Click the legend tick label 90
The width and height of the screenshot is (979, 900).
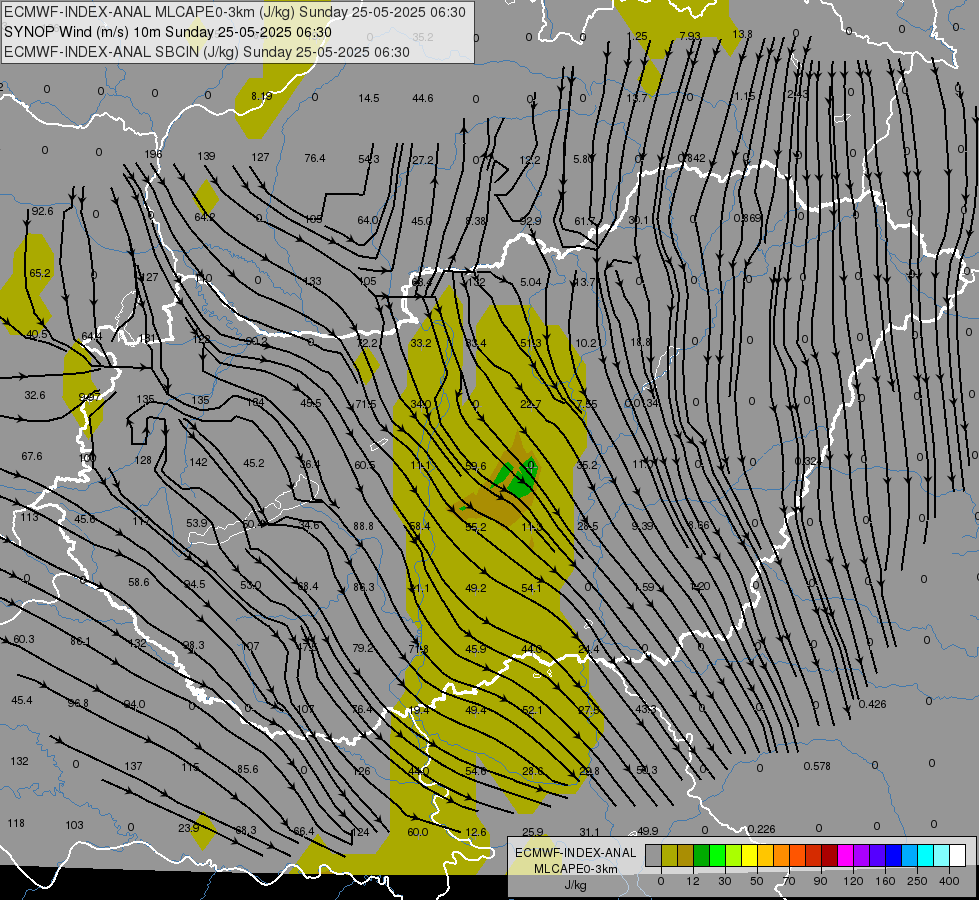tap(820, 881)
